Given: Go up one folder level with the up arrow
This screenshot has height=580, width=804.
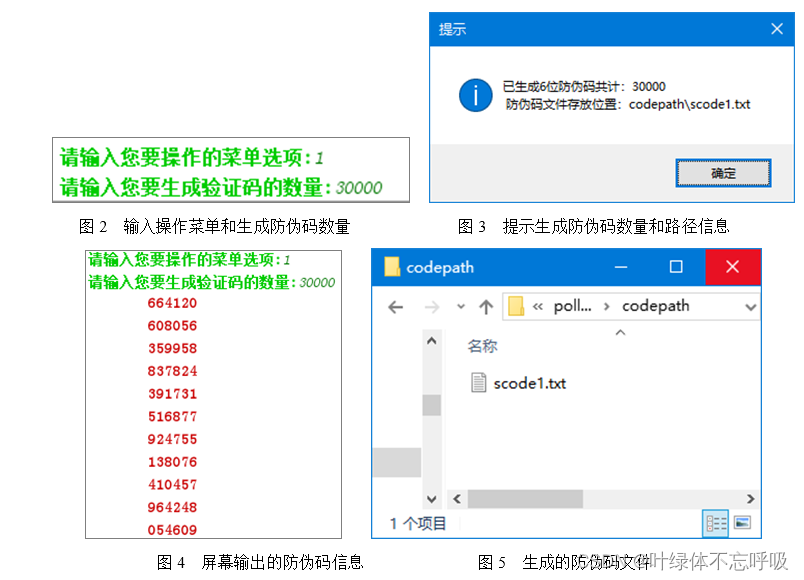Looking at the screenshot, I should coord(485,305).
